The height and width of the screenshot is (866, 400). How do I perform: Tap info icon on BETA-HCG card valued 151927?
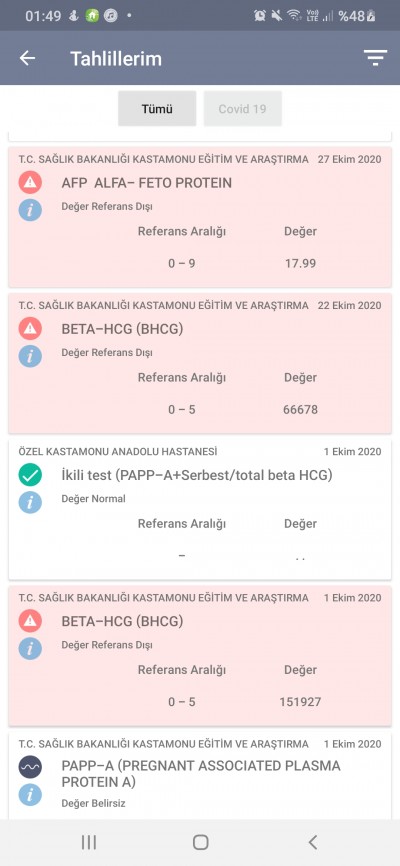pos(30,648)
